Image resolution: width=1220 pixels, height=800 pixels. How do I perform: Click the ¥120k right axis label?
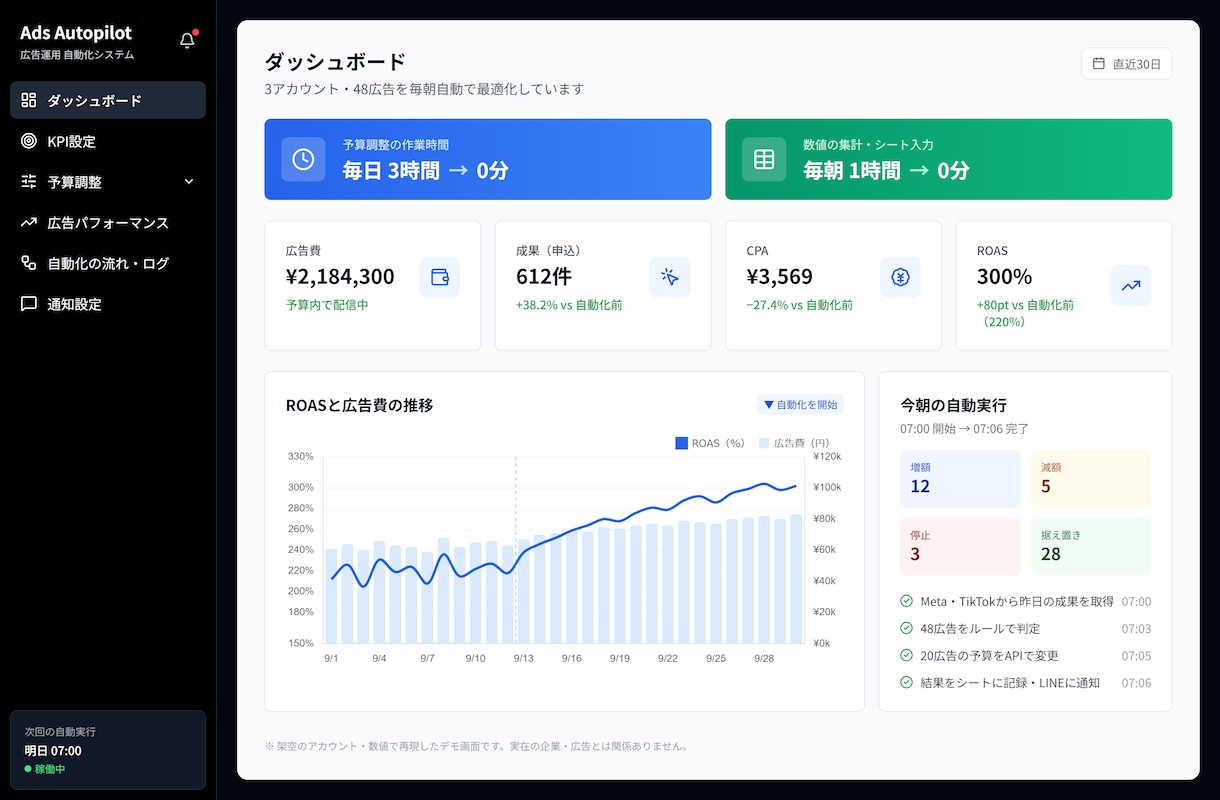pos(827,456)
